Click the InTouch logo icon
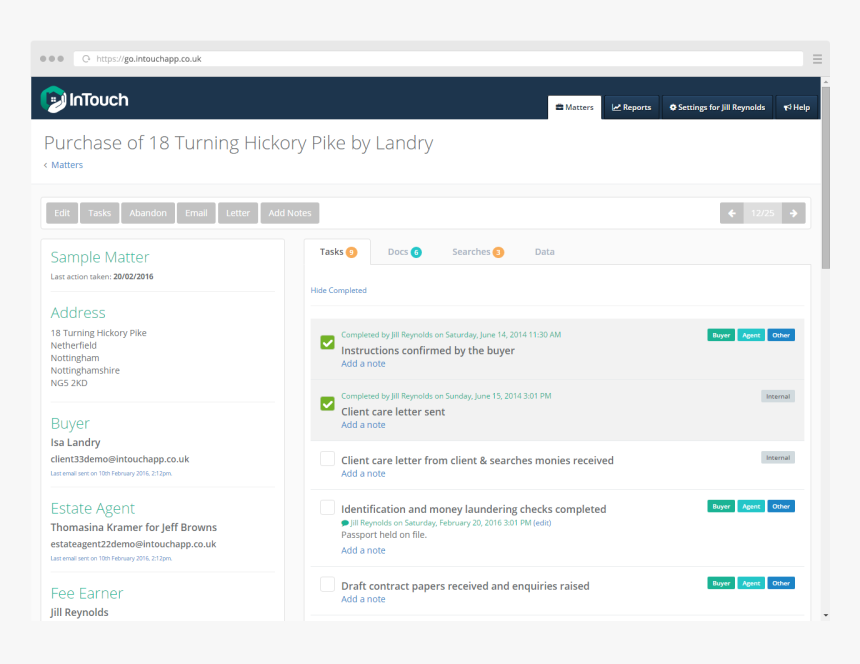The width and height of the screenshot is (860, 664). point(53,99)
